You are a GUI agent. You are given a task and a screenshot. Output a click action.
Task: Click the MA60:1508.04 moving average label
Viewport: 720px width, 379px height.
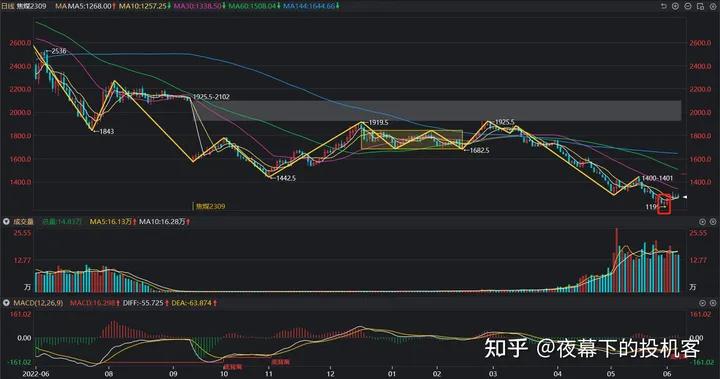pos(253,6)
